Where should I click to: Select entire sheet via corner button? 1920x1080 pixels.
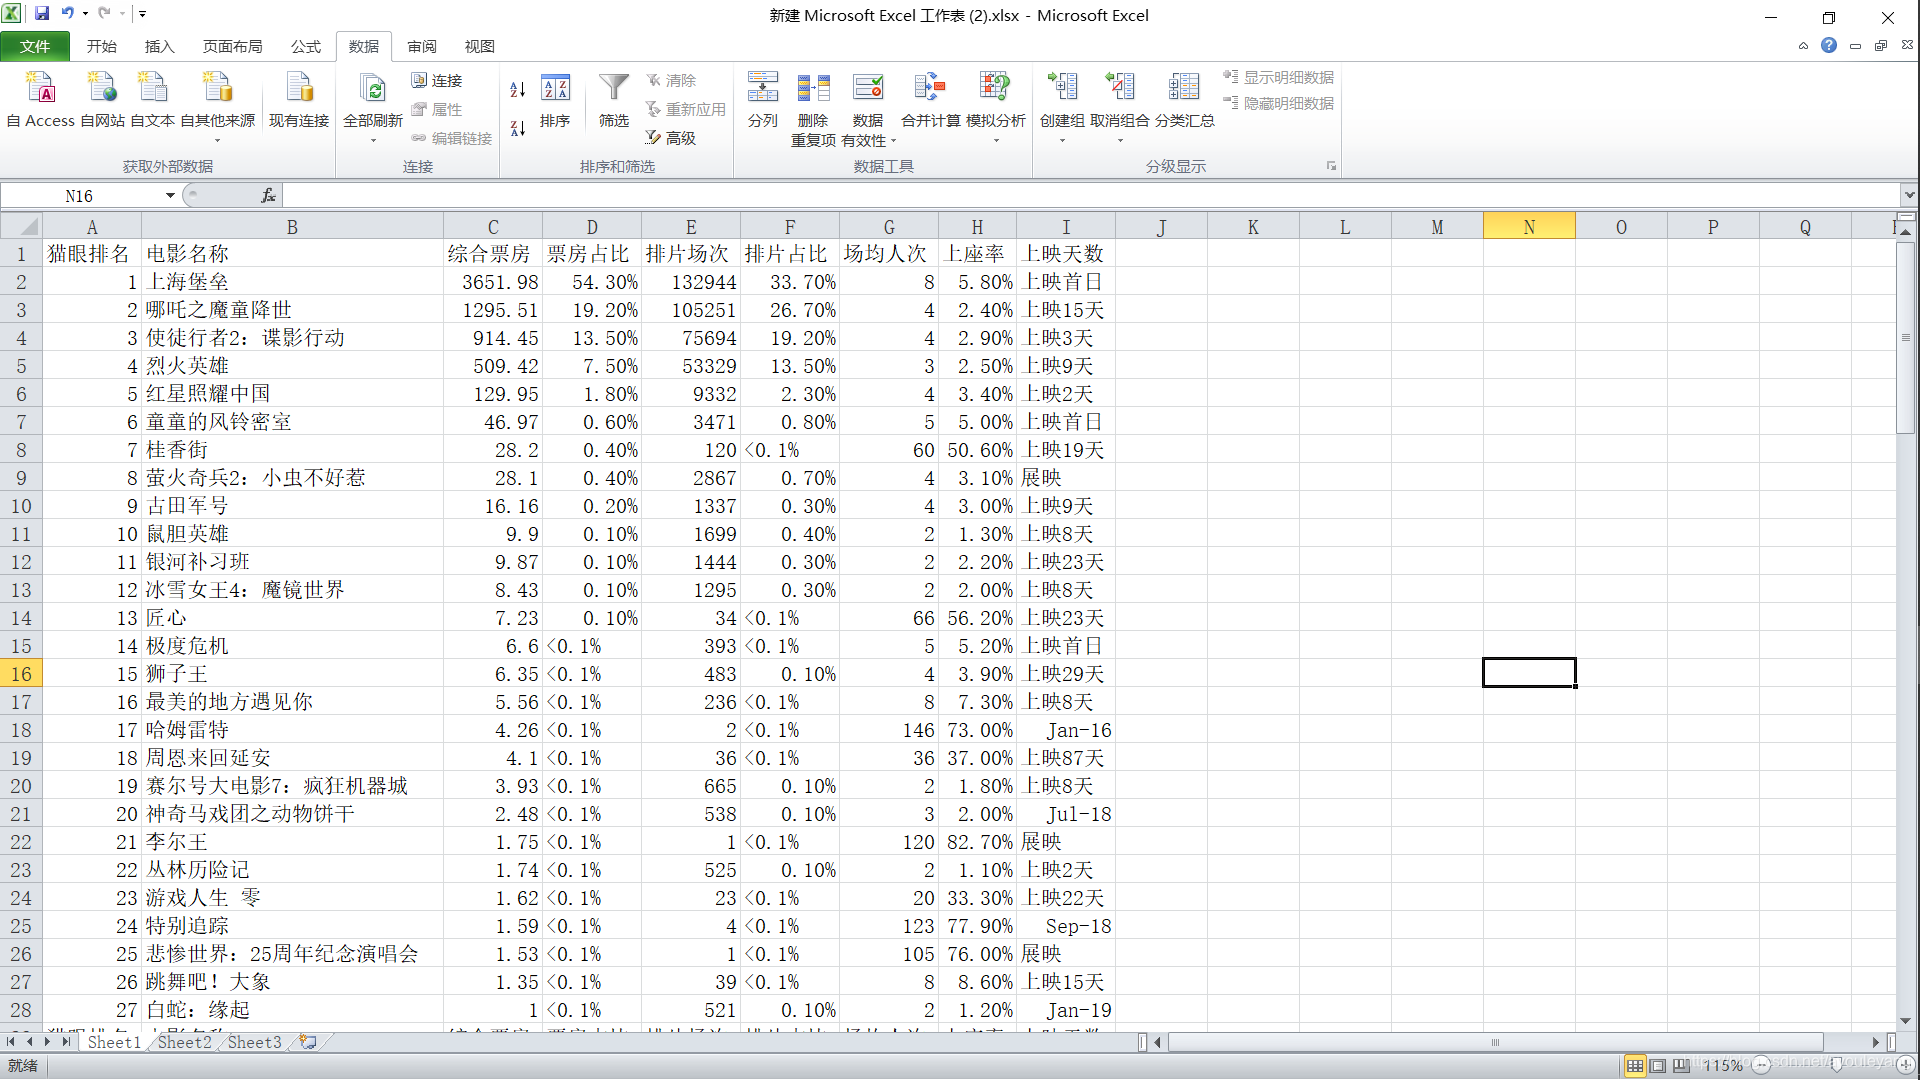[21, 227]
